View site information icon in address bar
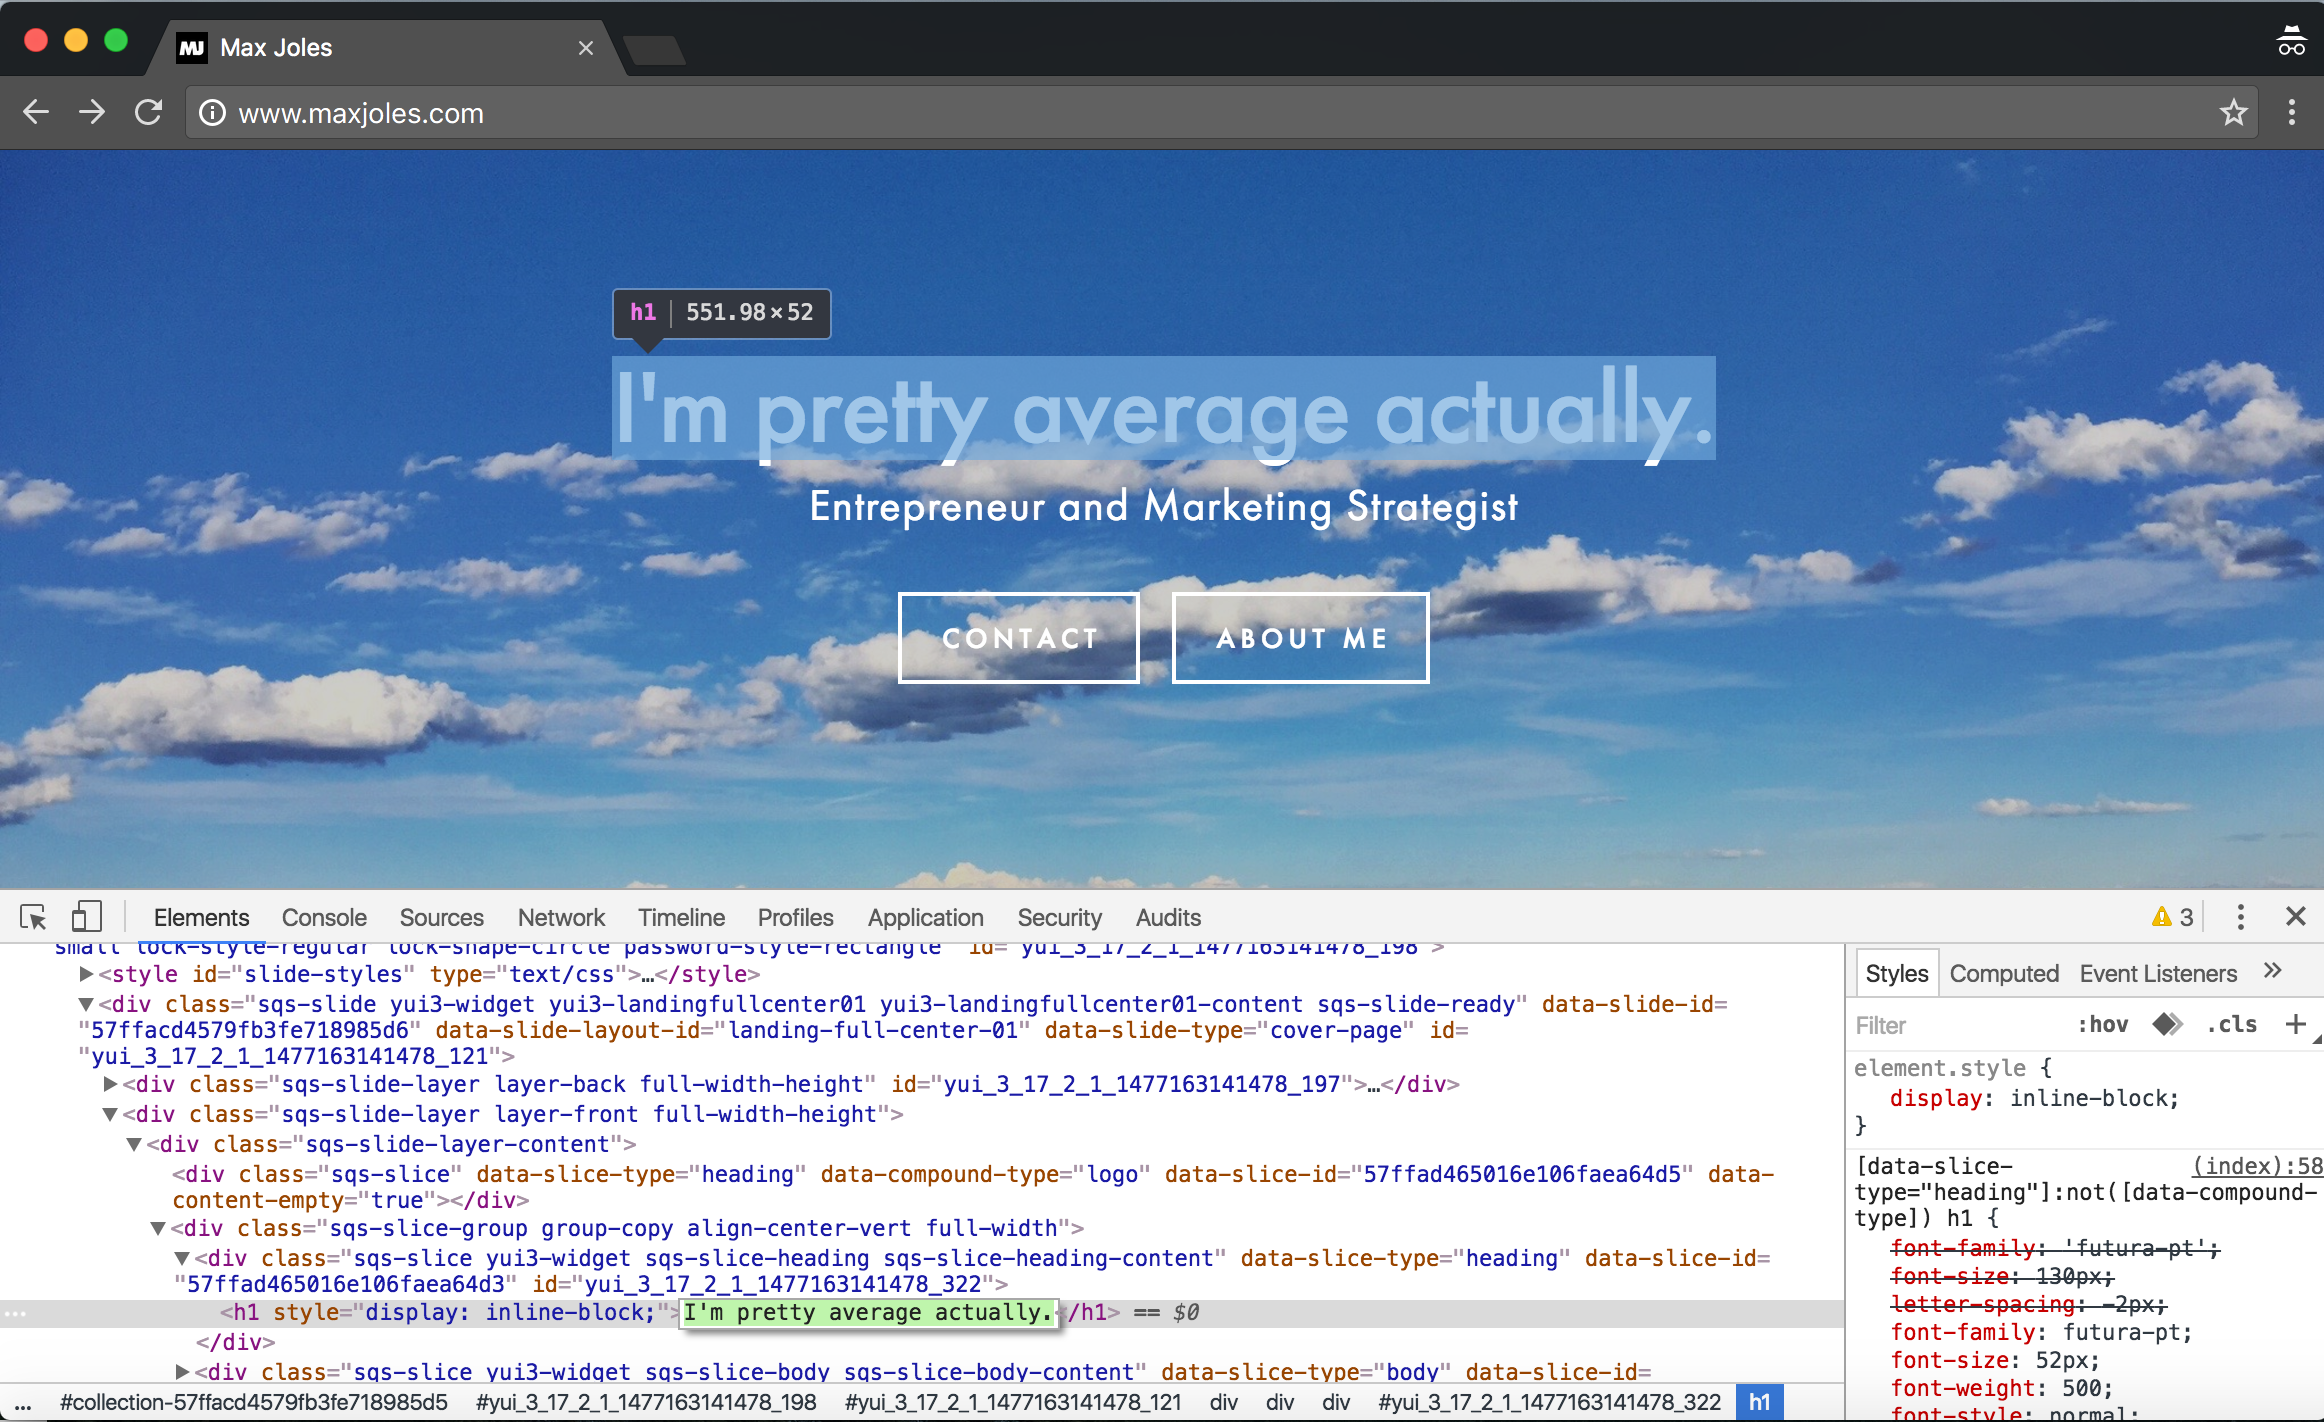 [212, 113]
